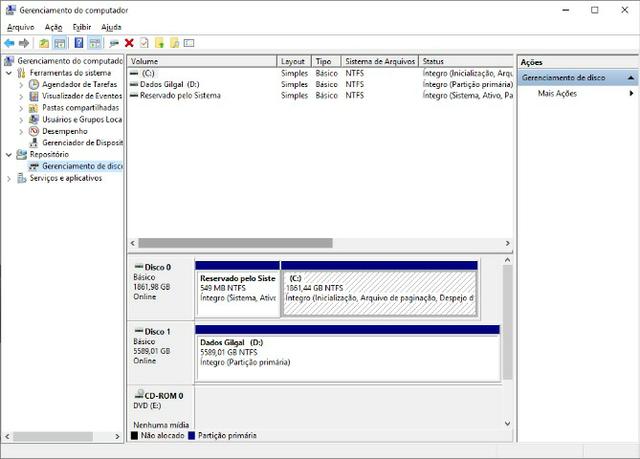Select the Reservado pelo Sistema 549 MB partition

238,289
